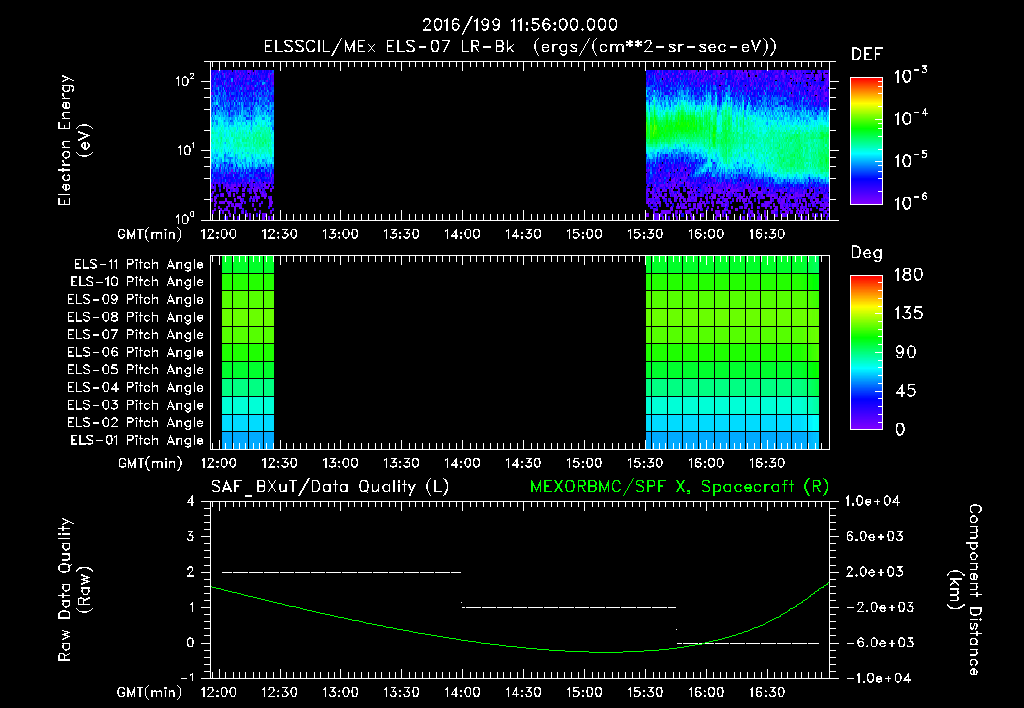Pick the ELS-06 Pitch Angle row label

click(136, 353)
